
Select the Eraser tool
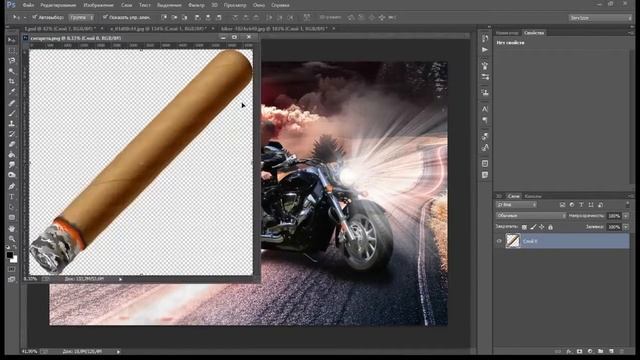(11, 144)
